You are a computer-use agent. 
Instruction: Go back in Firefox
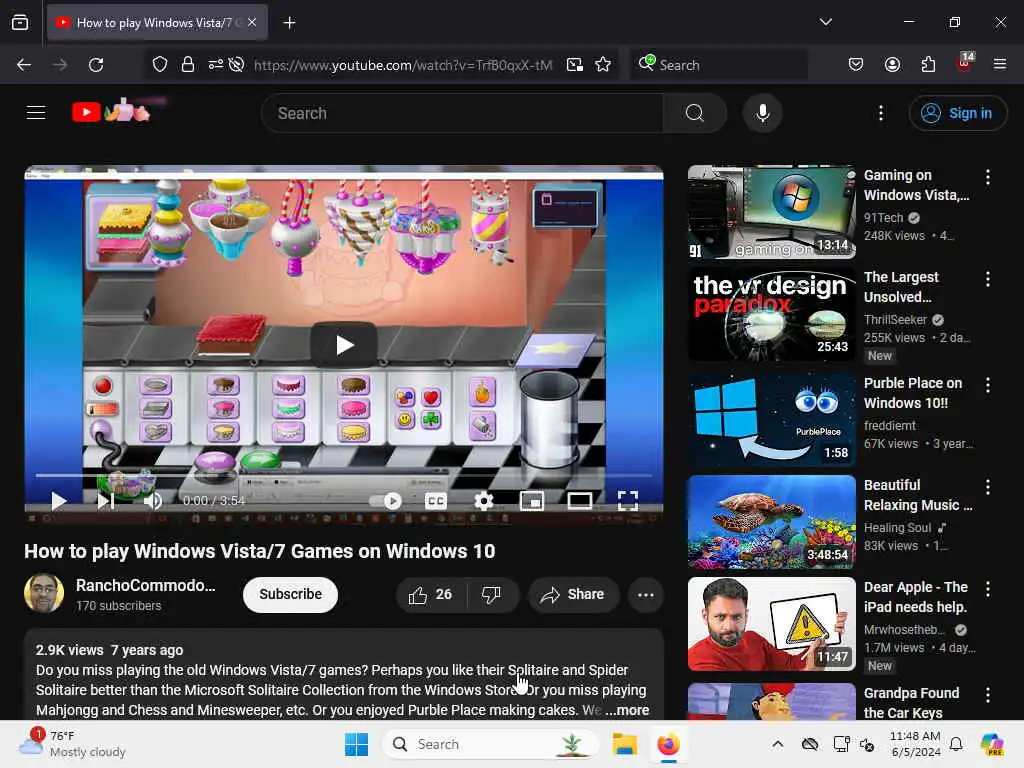tap(24, 65)
